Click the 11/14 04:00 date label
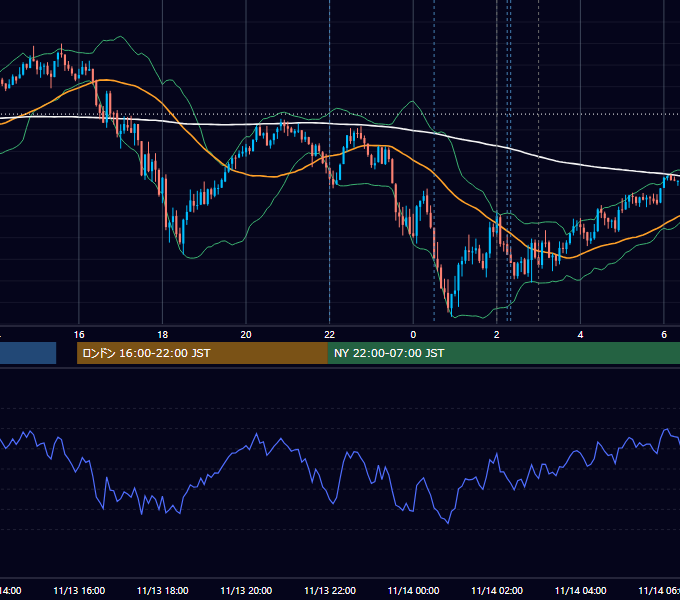680x600 pixels. tap(580, 591)
